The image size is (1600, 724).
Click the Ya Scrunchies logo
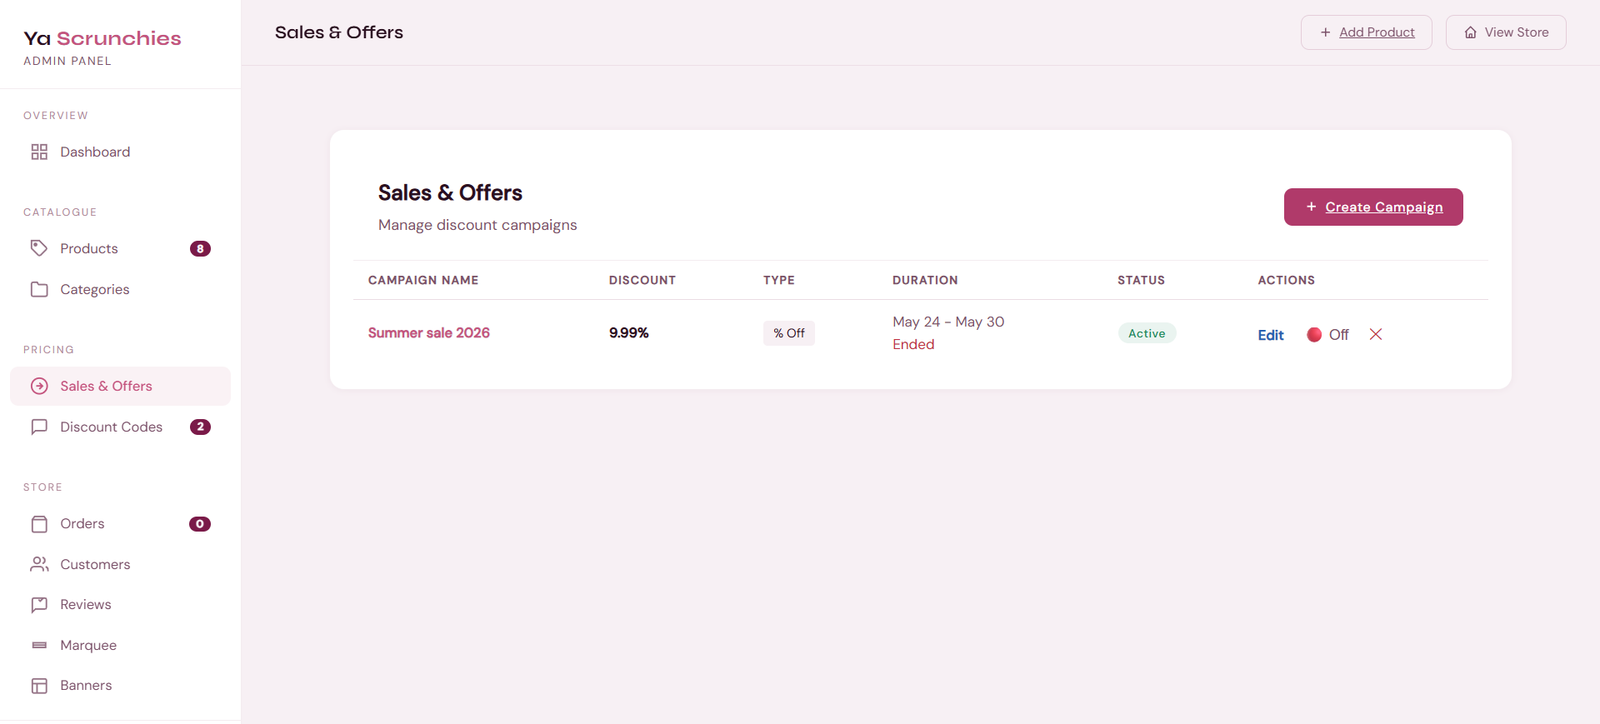point(102,38)
